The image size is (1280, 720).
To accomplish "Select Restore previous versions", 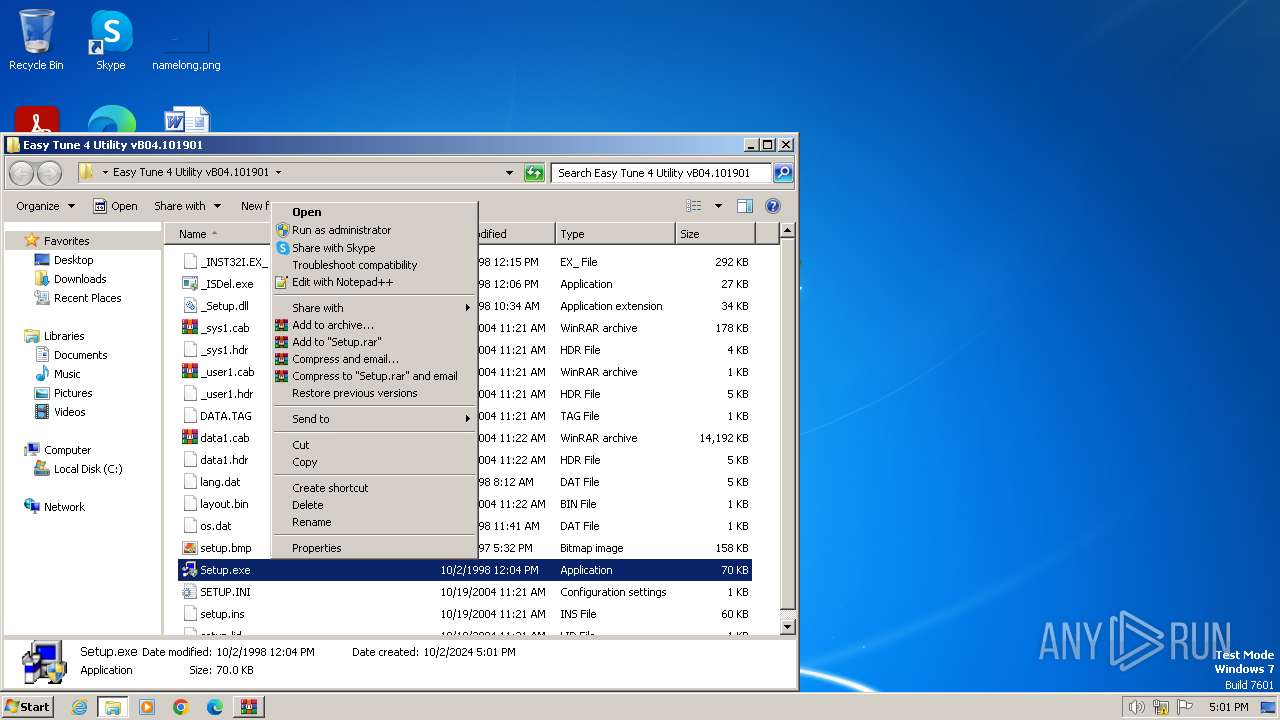I will (x=375, y=393).
